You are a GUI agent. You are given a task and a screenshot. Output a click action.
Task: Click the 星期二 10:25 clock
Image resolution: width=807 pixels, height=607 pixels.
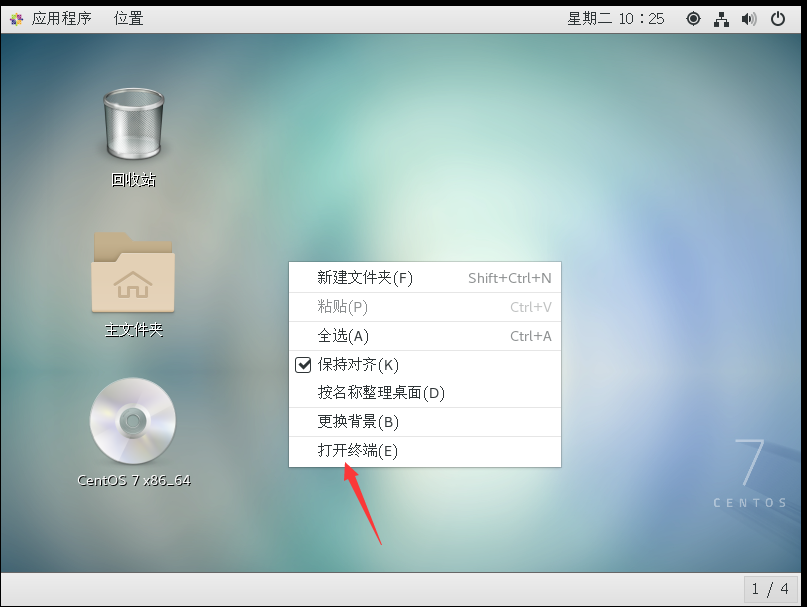616,19
